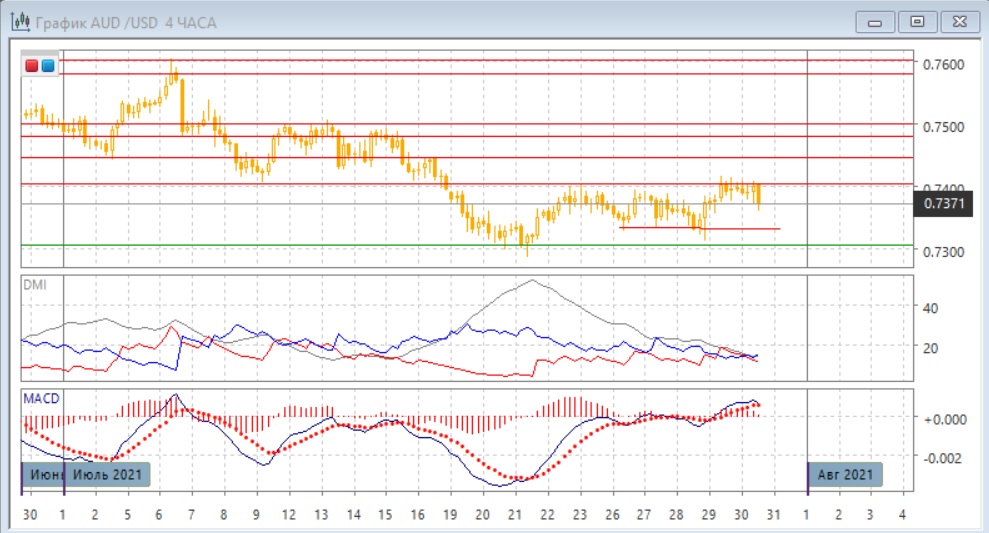989x533 pixels.
Task: Select the MACD indicator label
Action: (41, 399)
